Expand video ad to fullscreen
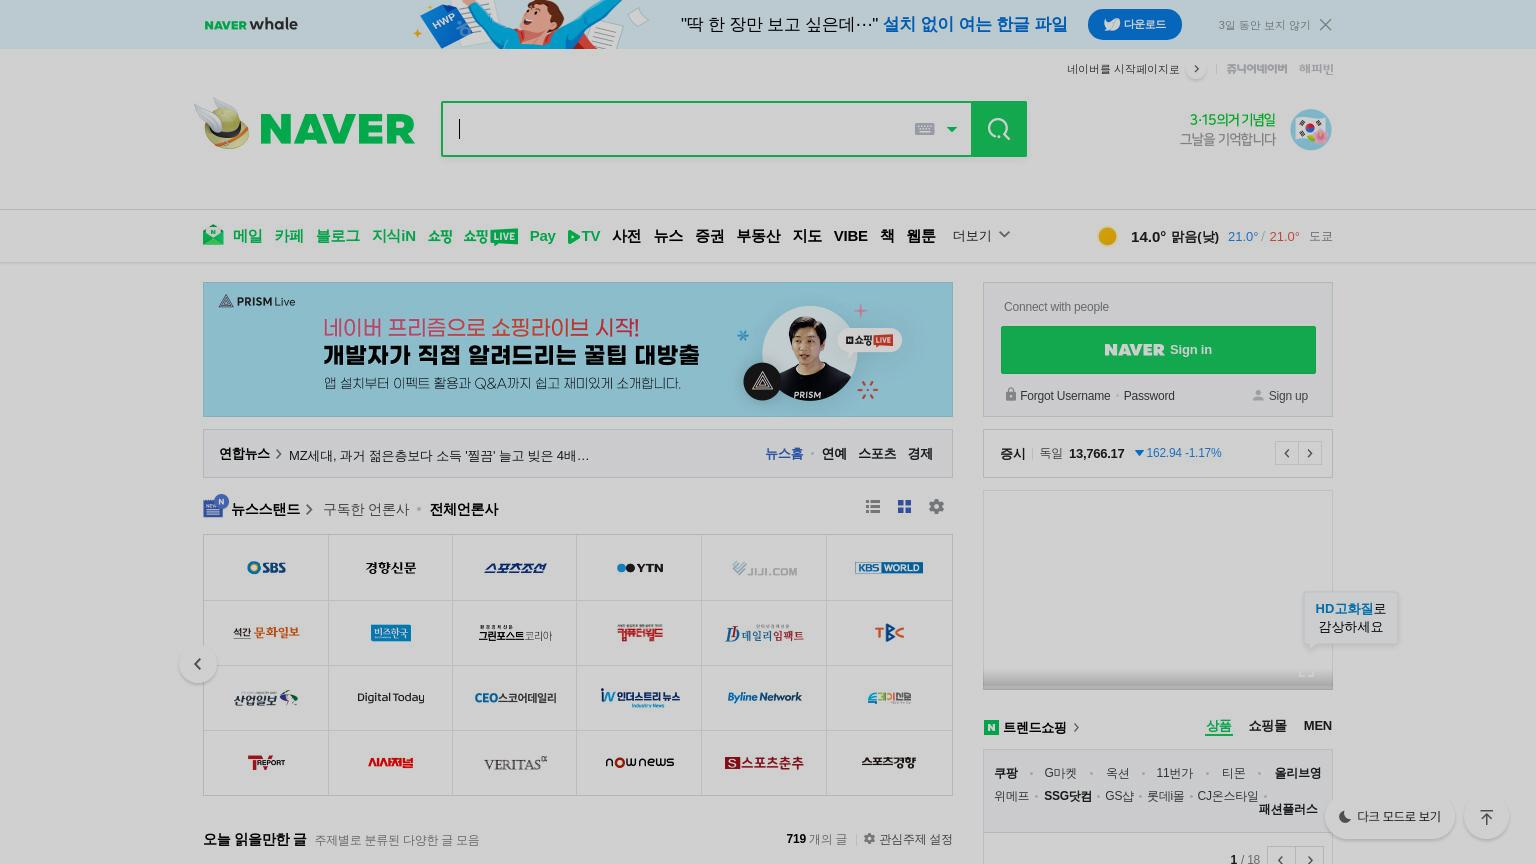Viewport: 1536px width, 864px height. tap(1306, 672)
